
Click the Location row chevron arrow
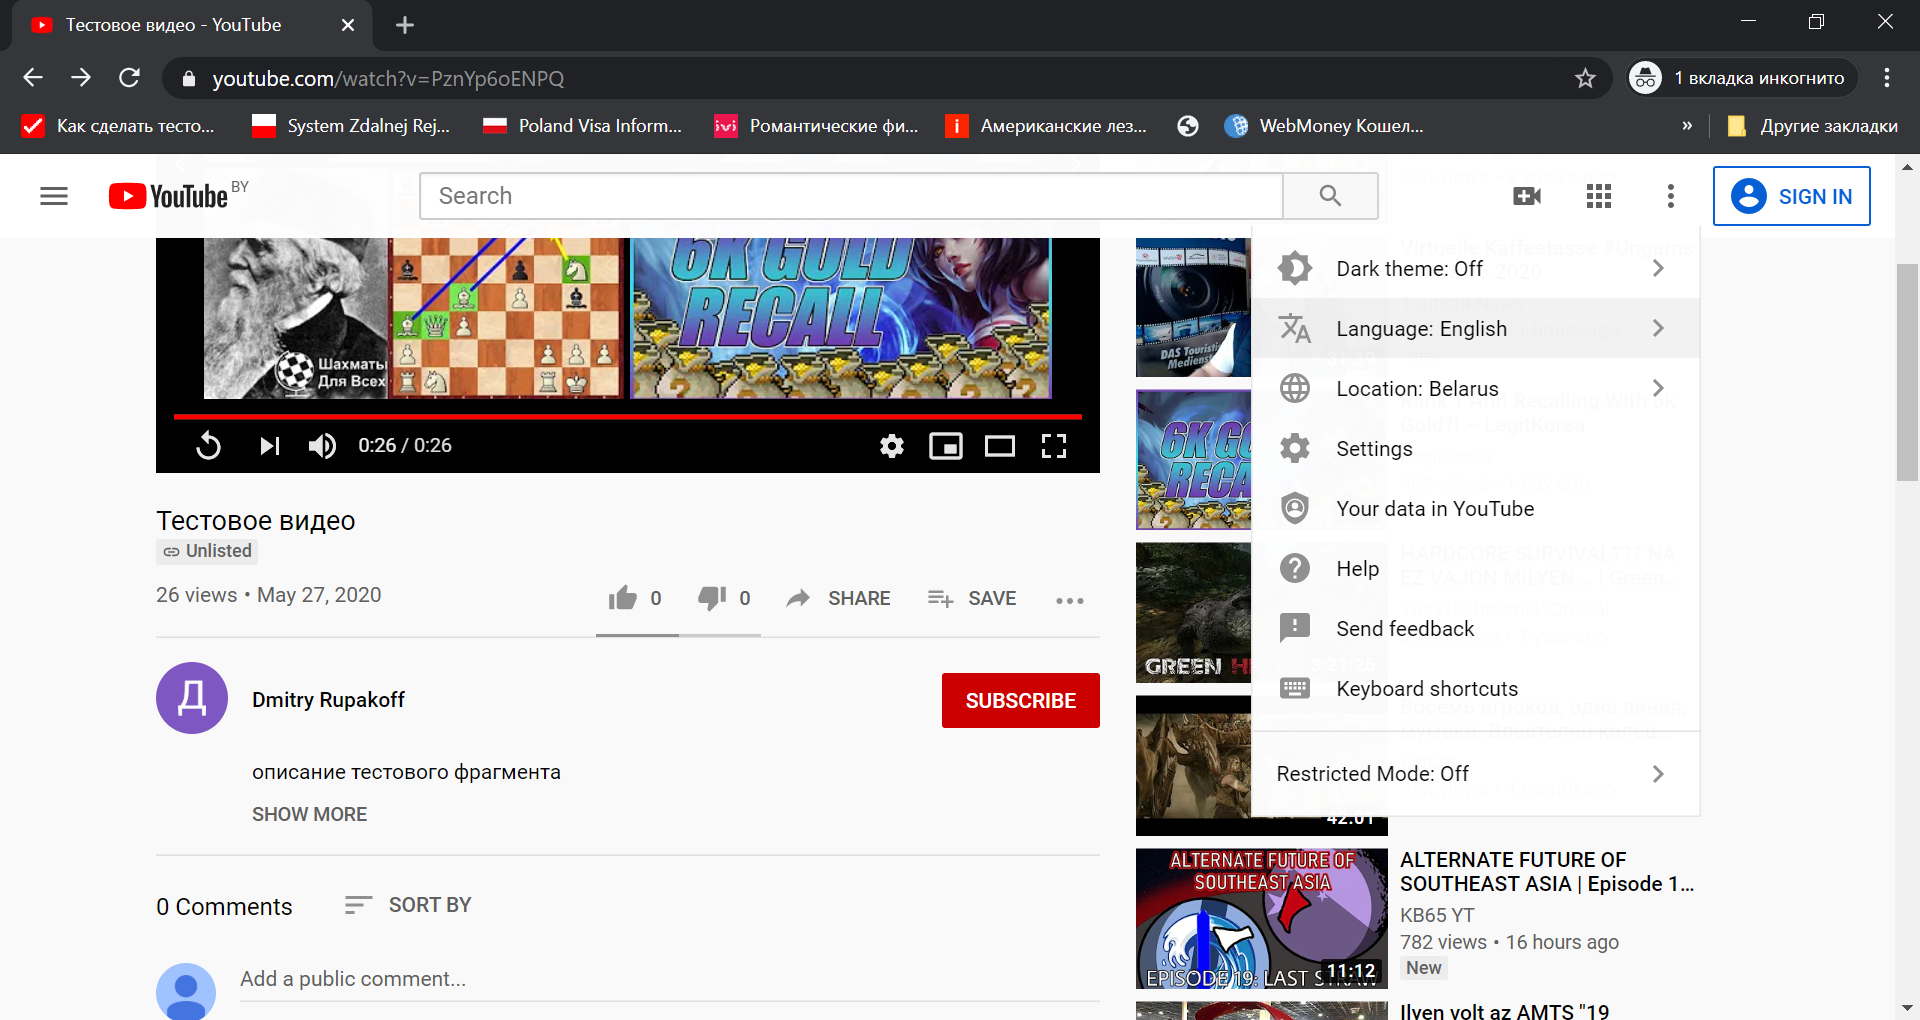(x=1658, y=388)
